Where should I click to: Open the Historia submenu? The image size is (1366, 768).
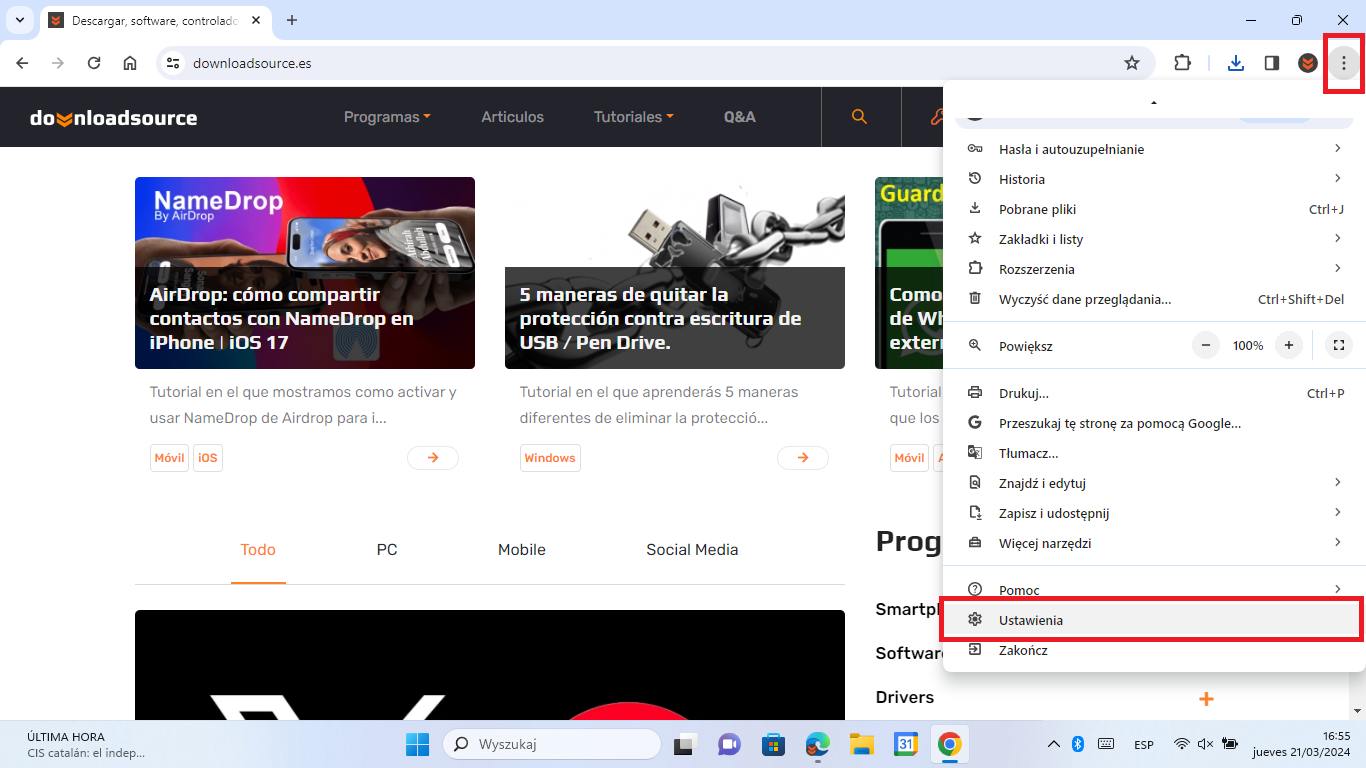click(x=1154, y=179)
